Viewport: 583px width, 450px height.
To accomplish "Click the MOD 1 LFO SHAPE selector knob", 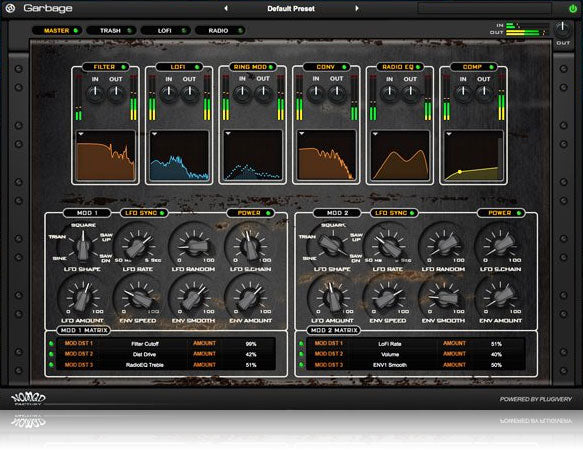I will 83,246.
